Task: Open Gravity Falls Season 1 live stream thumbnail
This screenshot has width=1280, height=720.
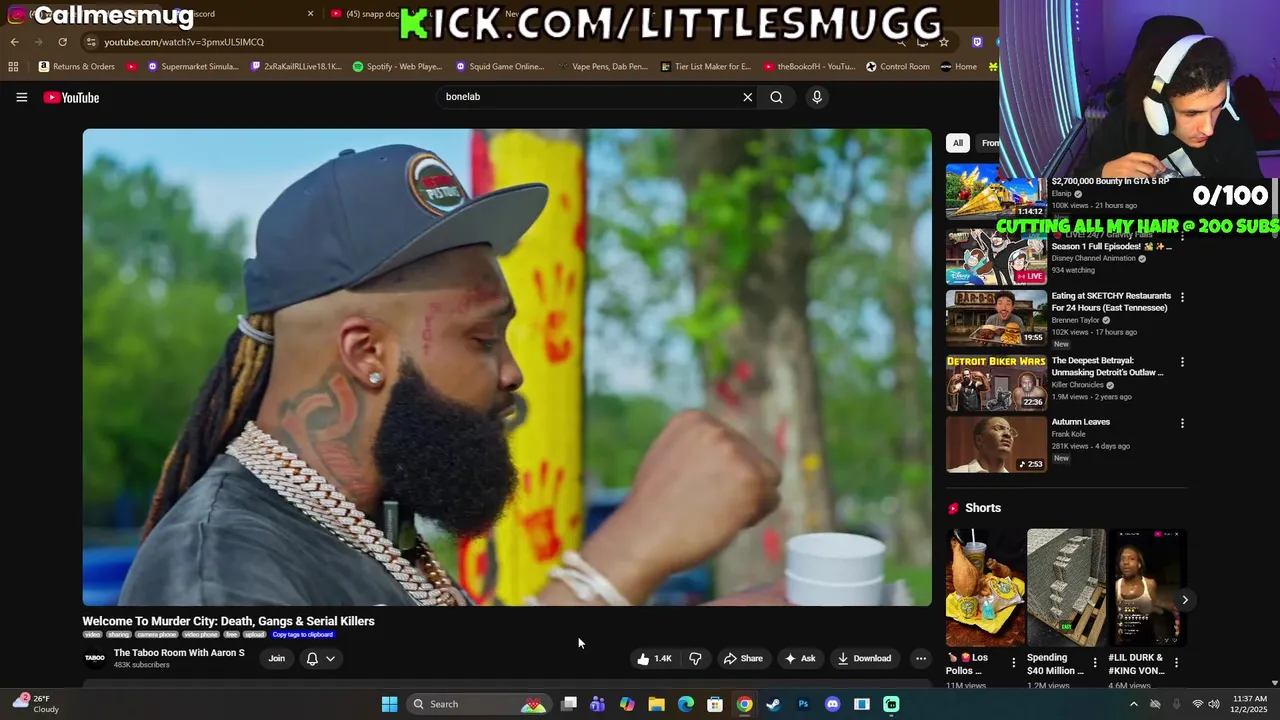Action: point(996,256)
